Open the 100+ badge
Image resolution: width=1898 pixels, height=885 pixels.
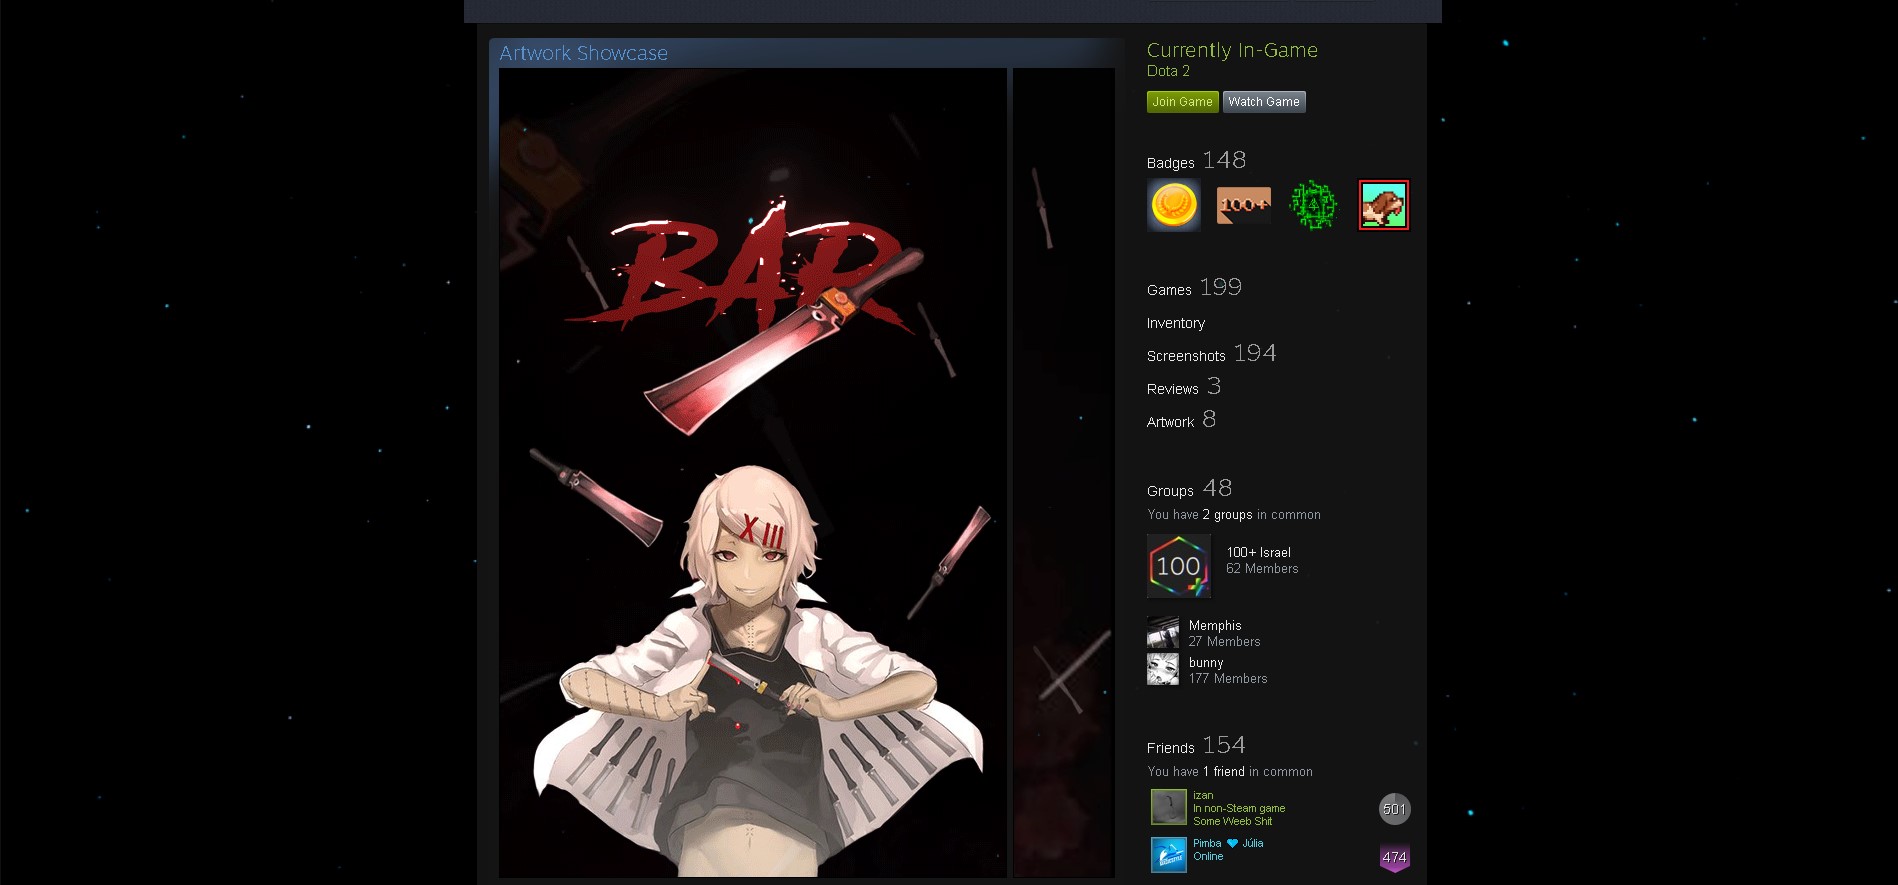click(1244, 205)
